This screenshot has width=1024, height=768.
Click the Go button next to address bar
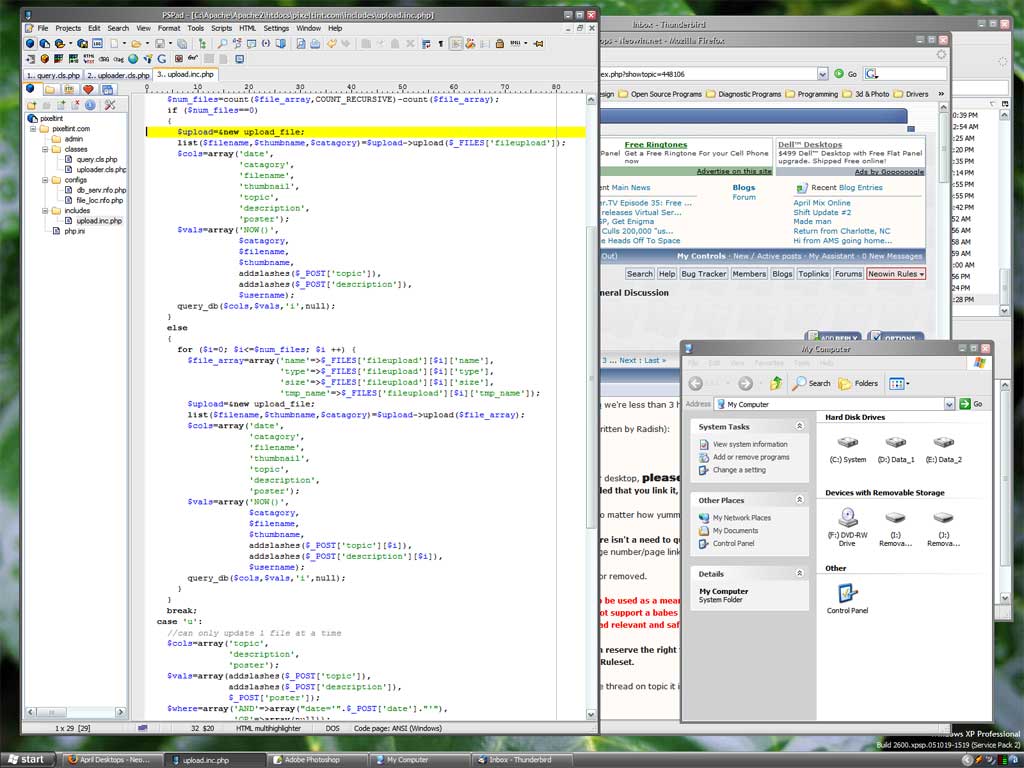971,404
